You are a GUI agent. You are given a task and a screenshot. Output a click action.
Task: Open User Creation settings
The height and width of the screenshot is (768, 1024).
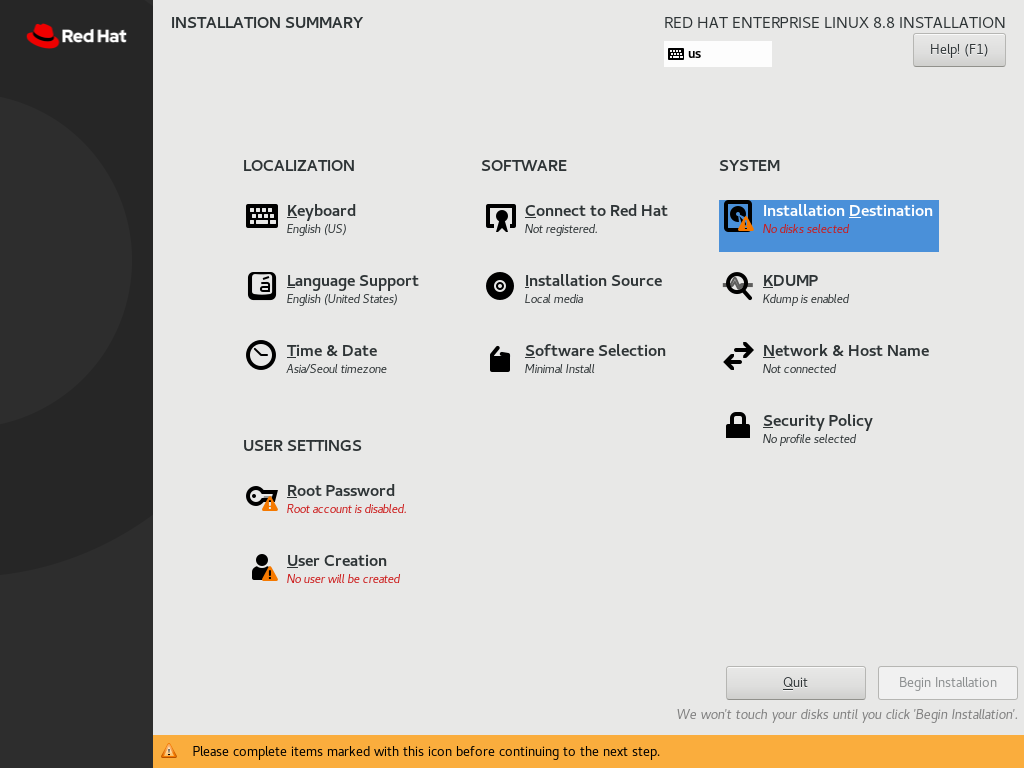pos(337,561)
